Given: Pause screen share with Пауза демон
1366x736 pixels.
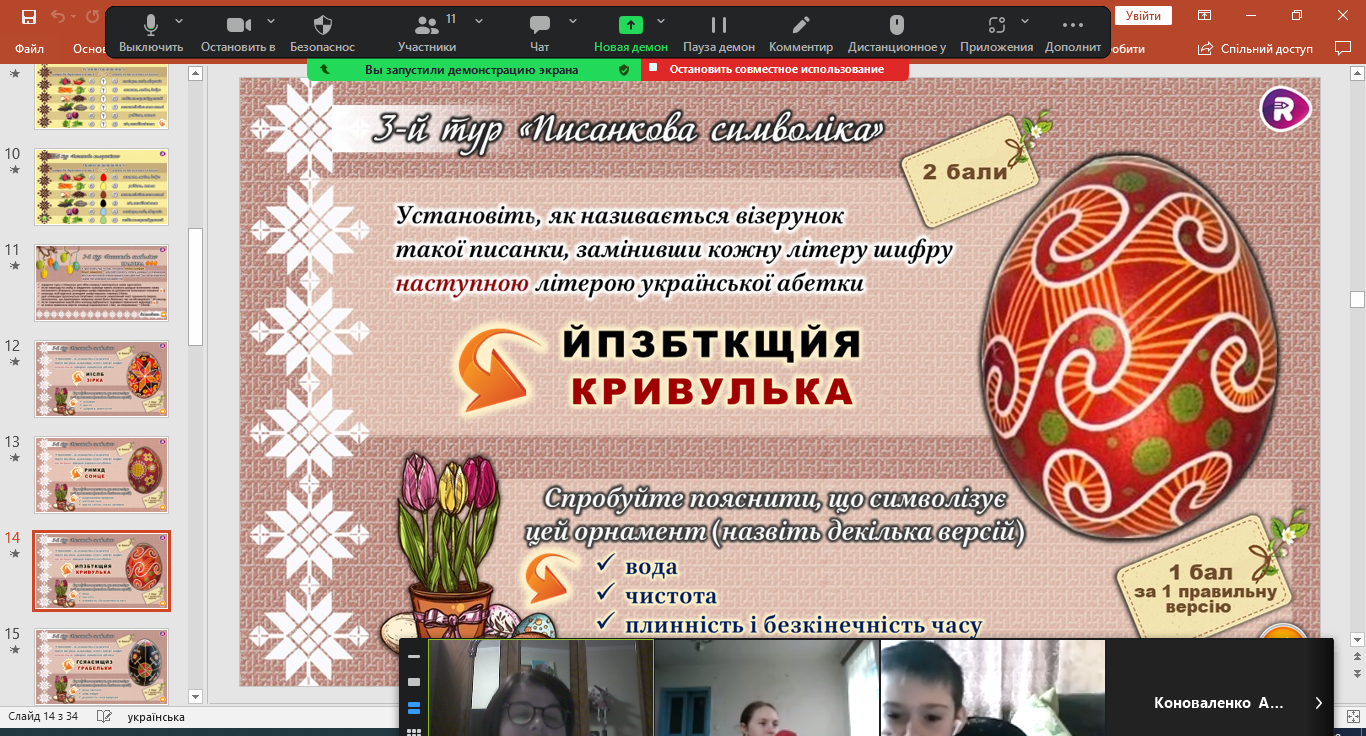Looking at the screenshot, I should coord(719,34).
